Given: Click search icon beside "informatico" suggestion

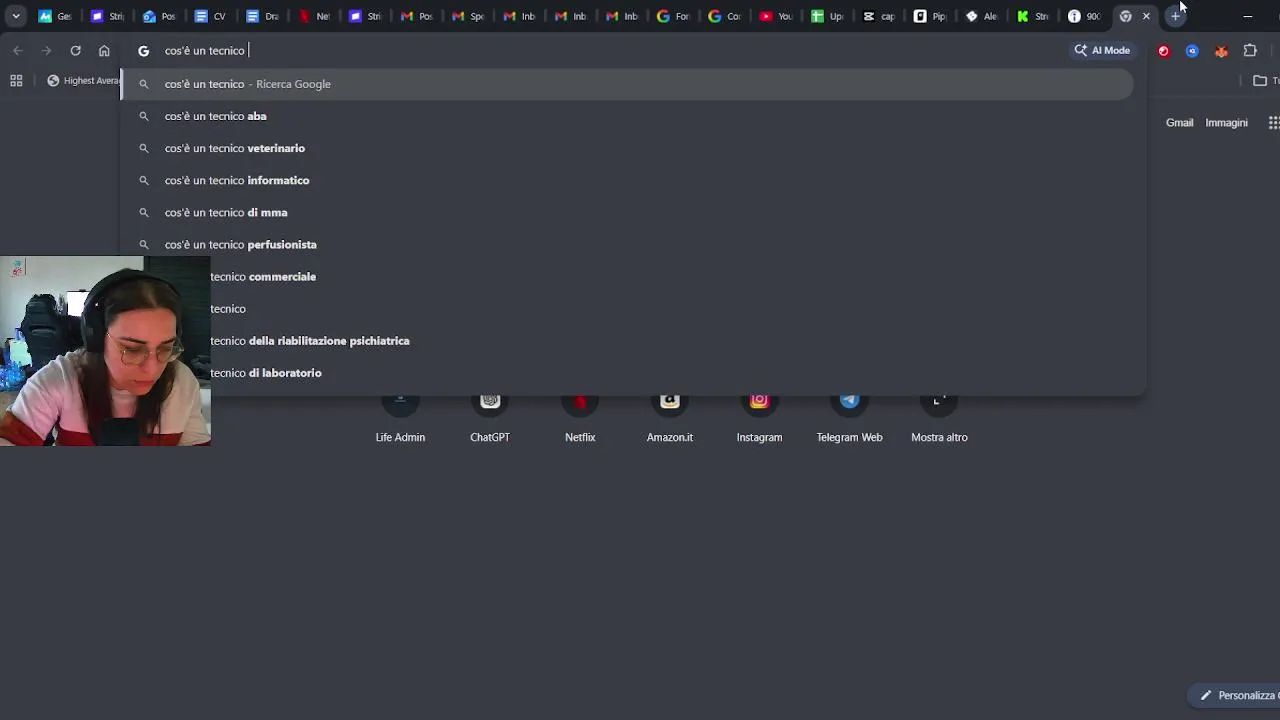Looking at the screenshot, I should [x=143, y=180].
